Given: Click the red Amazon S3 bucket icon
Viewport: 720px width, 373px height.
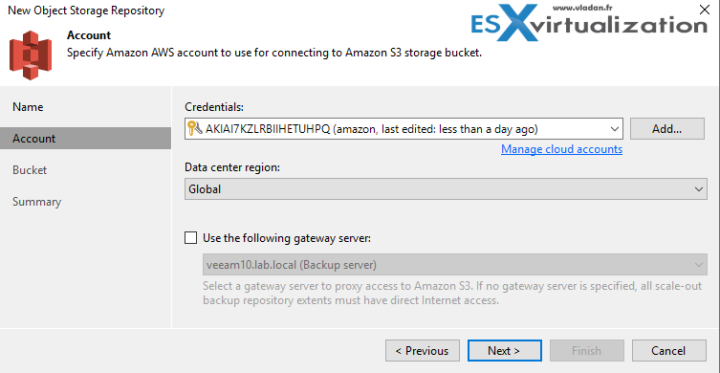Looking at the screenshot, I should [30, 56].
